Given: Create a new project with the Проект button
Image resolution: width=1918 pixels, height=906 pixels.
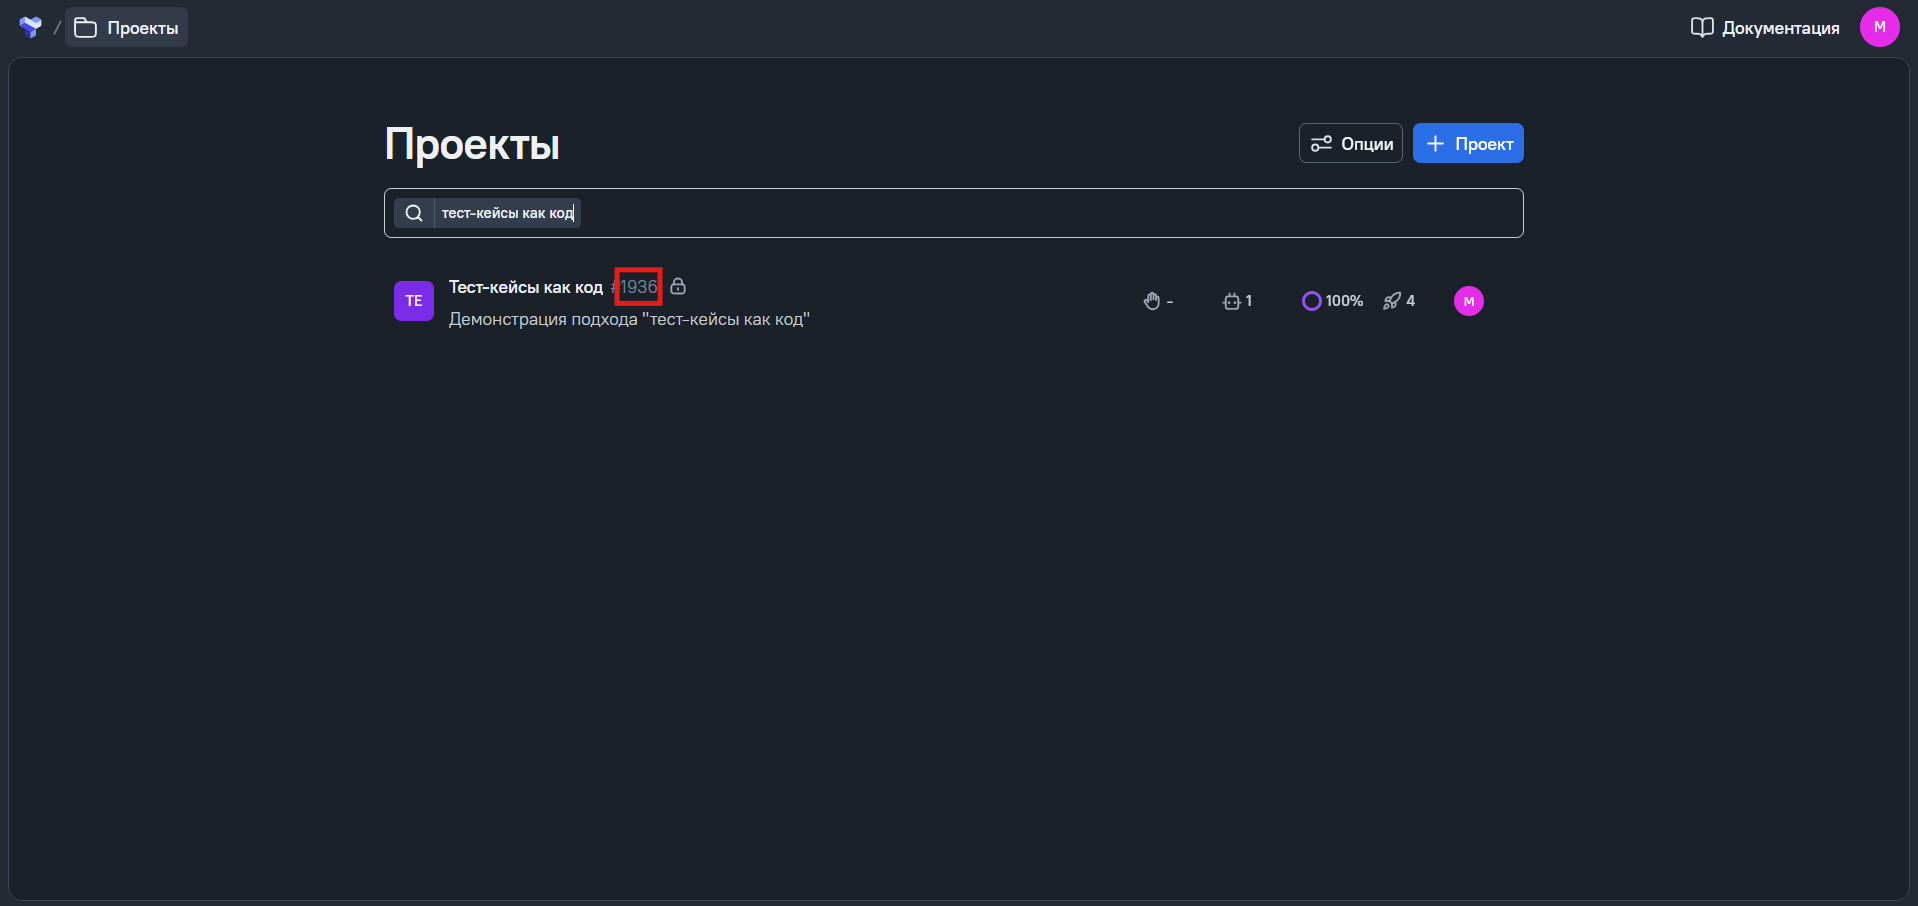Looking at the screenshot, I should click(x=1467, y=144).
